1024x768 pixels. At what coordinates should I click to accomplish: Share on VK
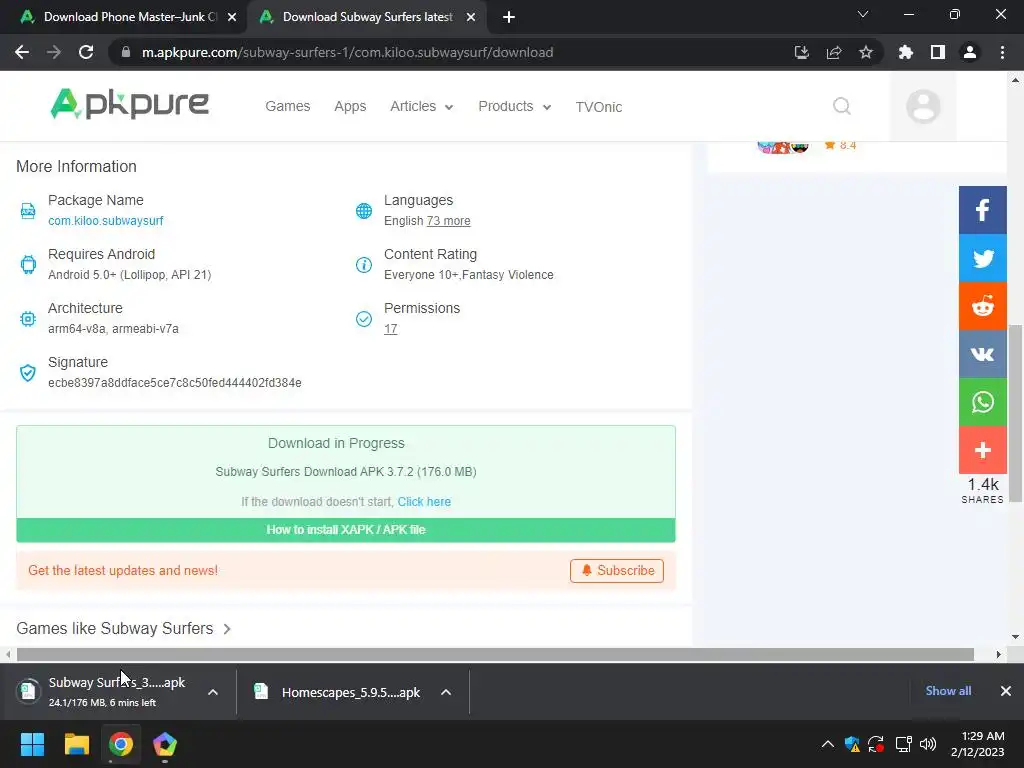pos(982,354)
